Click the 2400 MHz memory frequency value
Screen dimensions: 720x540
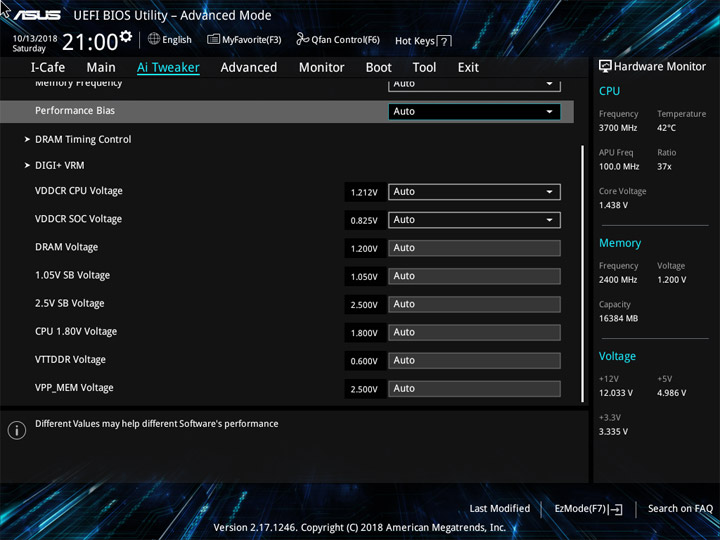pyautogui.click(x=618, y=280)
